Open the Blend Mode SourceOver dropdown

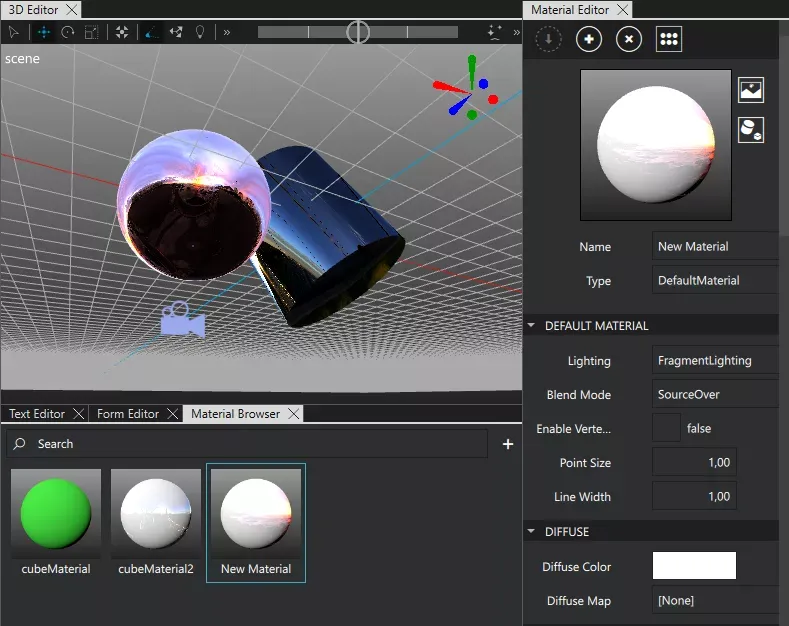715,395
